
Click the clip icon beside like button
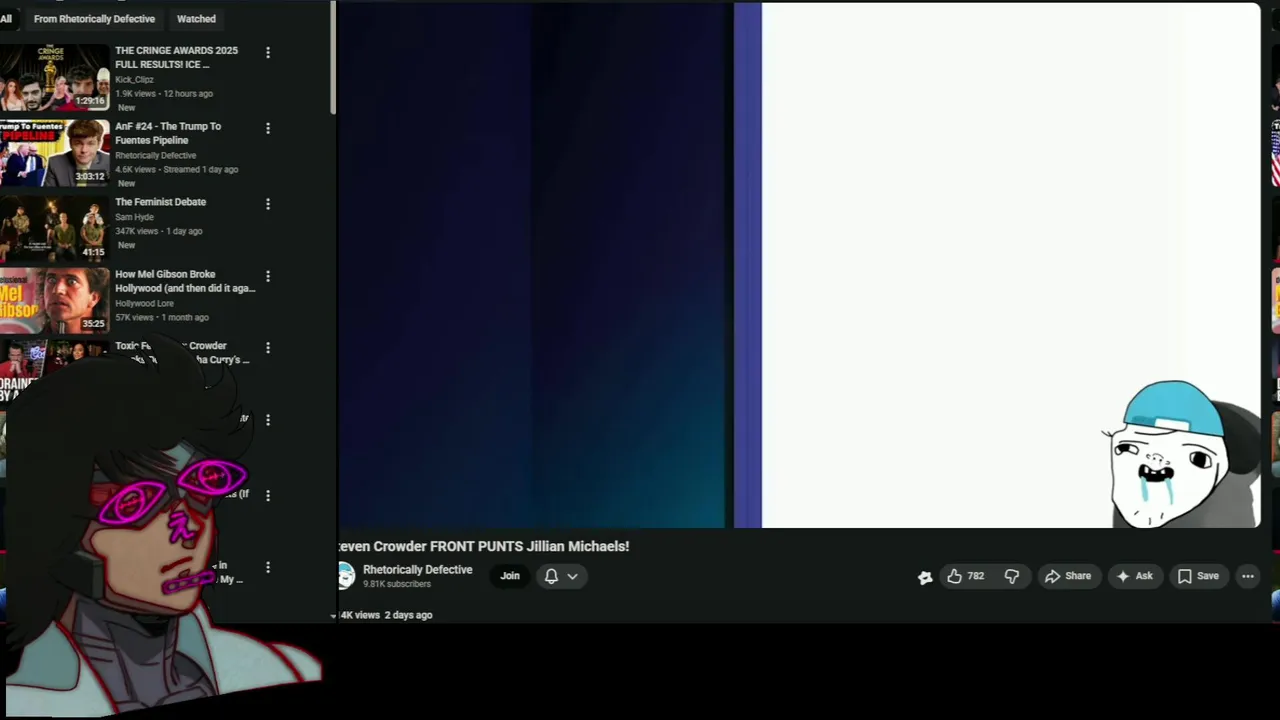click(925, 577)
